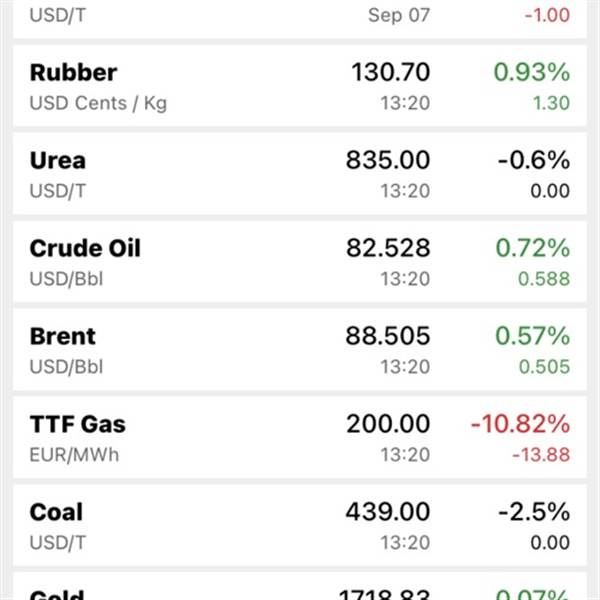
Task: Open Crude Oil details
Action: (x=300, y=262)
